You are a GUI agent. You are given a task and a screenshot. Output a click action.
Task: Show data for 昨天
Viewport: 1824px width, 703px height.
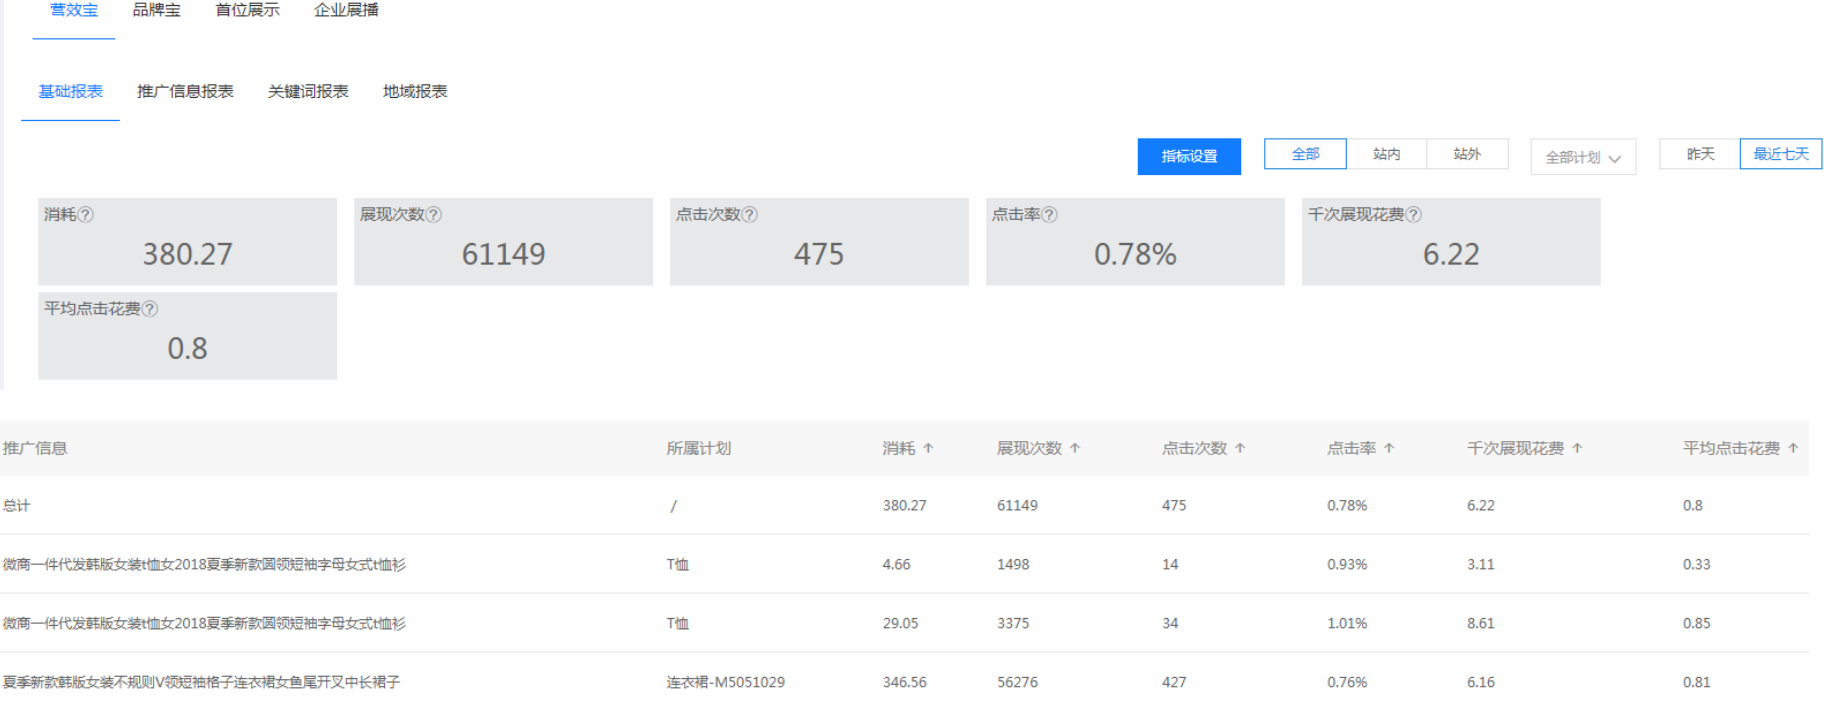coord(1700,154)
